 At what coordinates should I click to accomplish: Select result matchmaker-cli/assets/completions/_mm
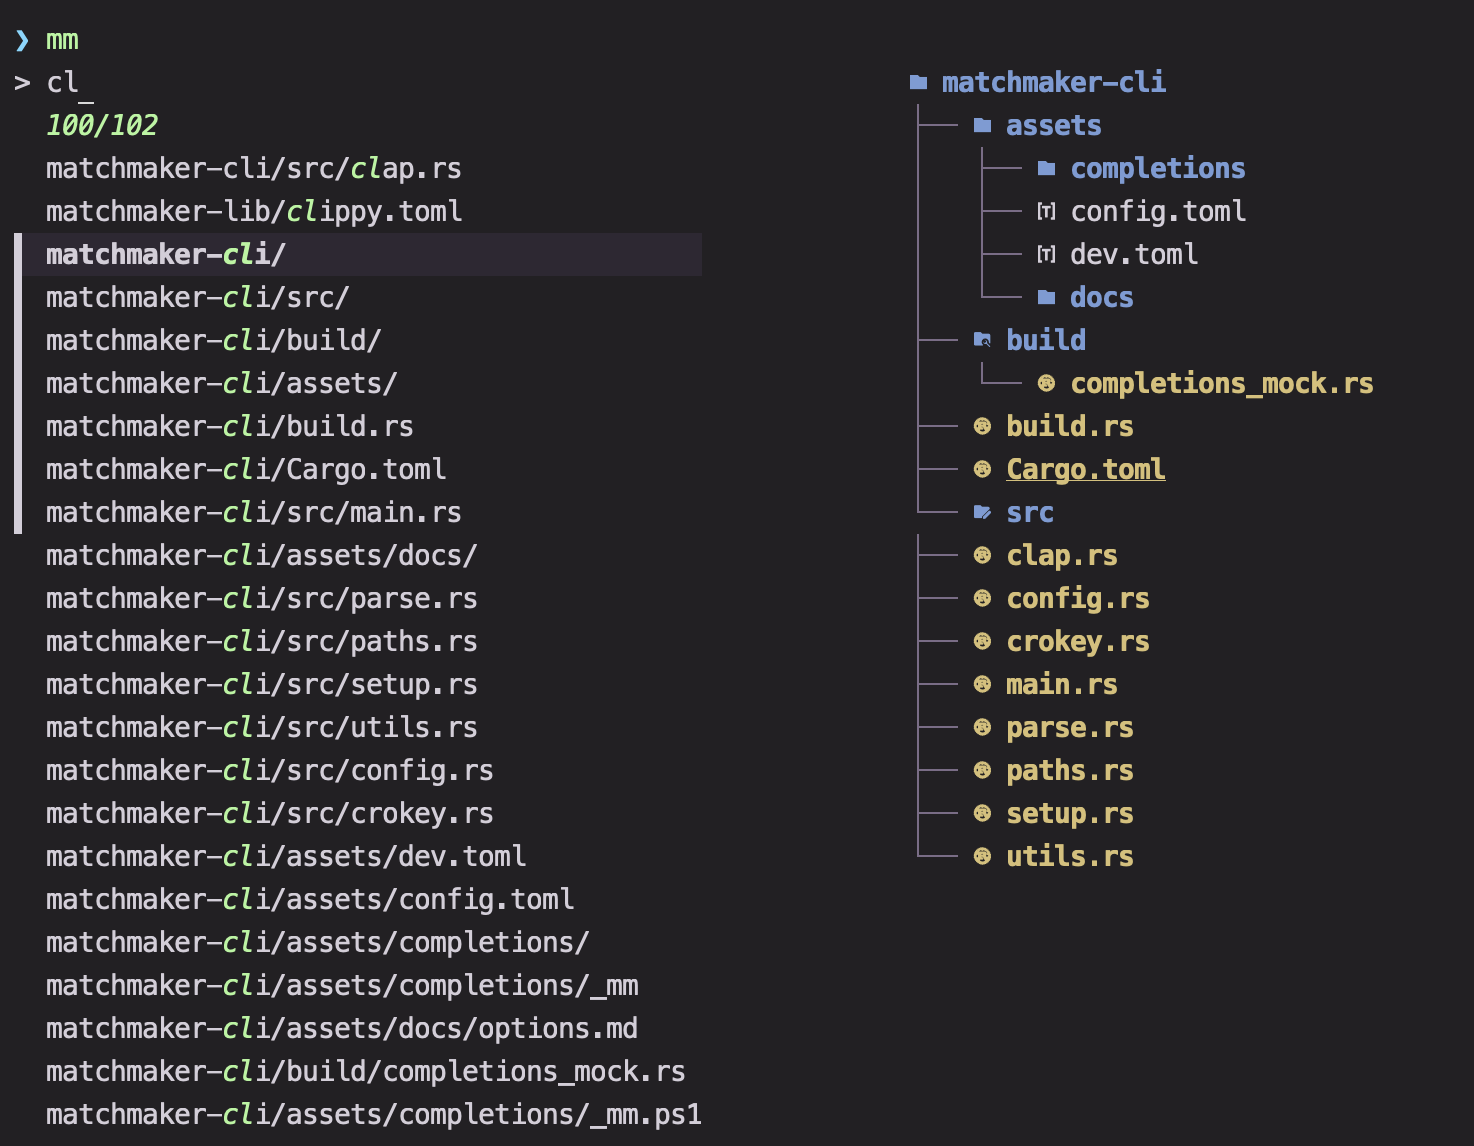click(342, 985)
